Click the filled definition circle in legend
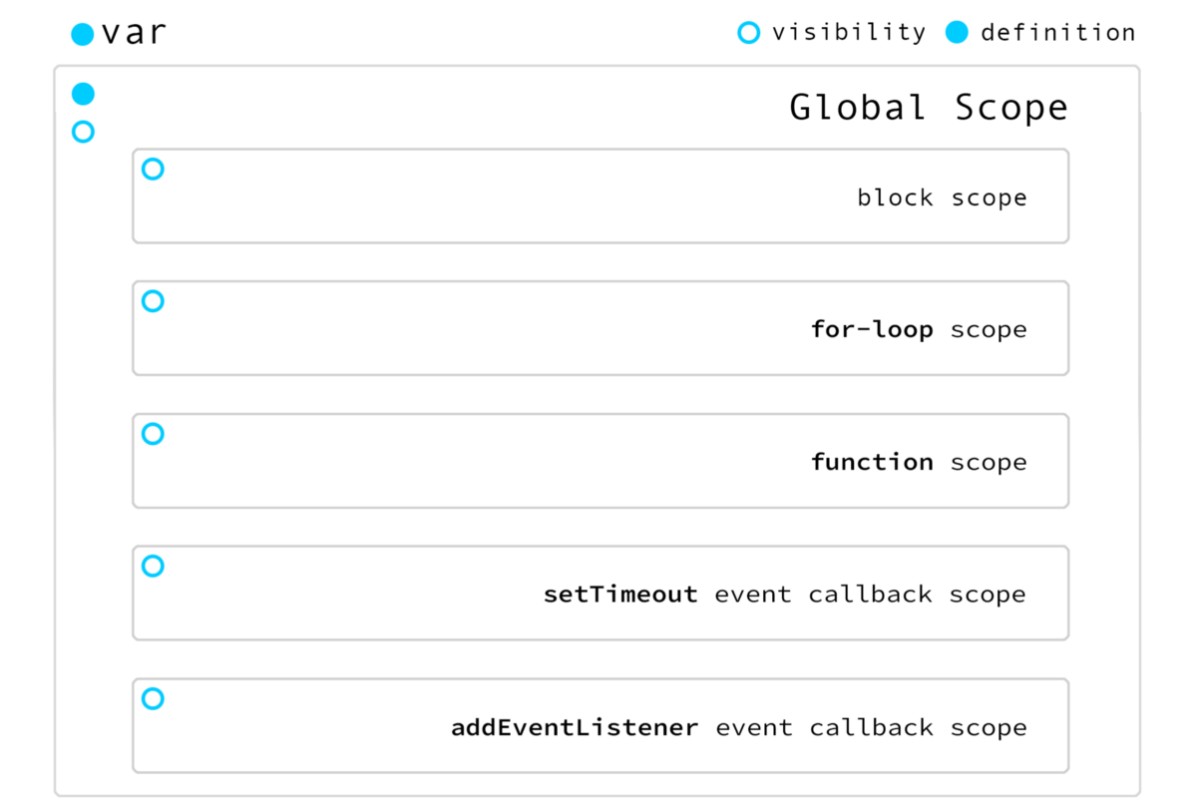1197x800 pixels. (x=957, y=32)
